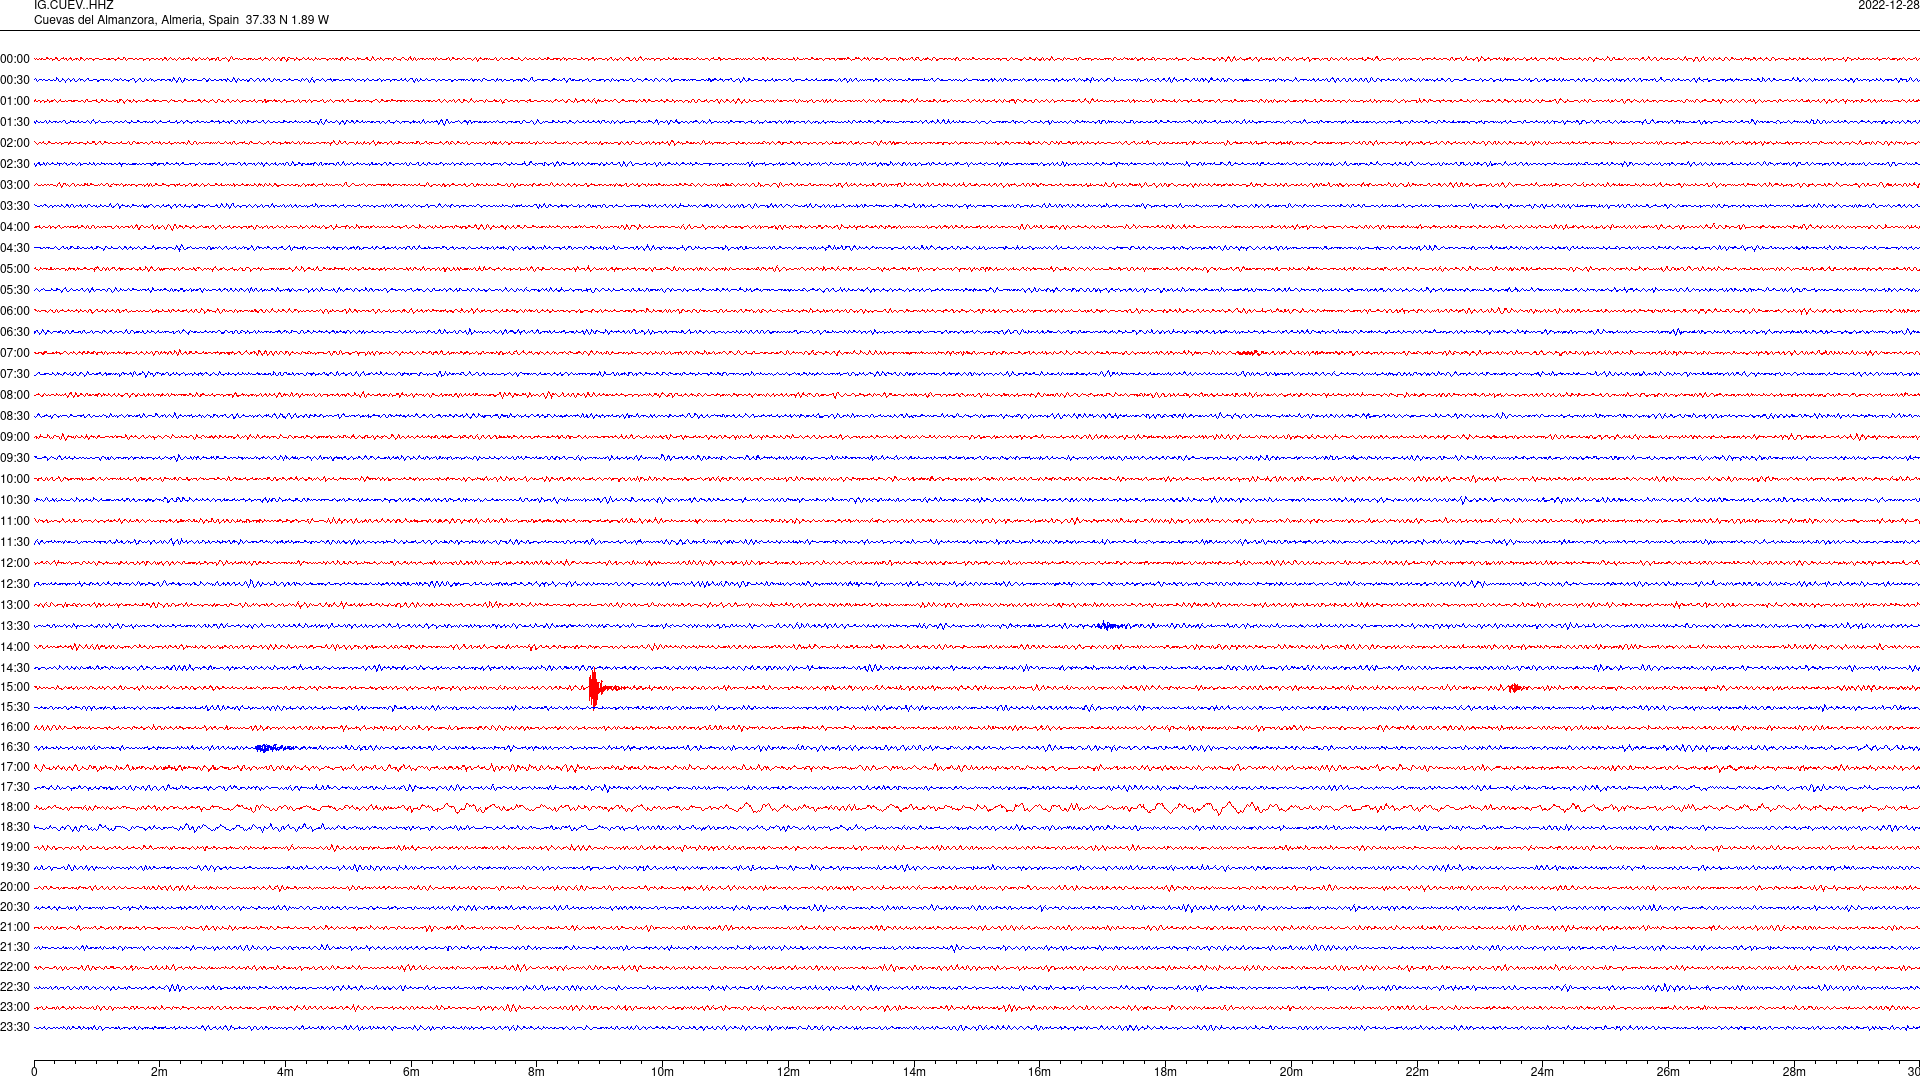This screenshot has width=1920, height=1080.
Task: Select the 07:00 time label
Action: click(x=15, y=353)
